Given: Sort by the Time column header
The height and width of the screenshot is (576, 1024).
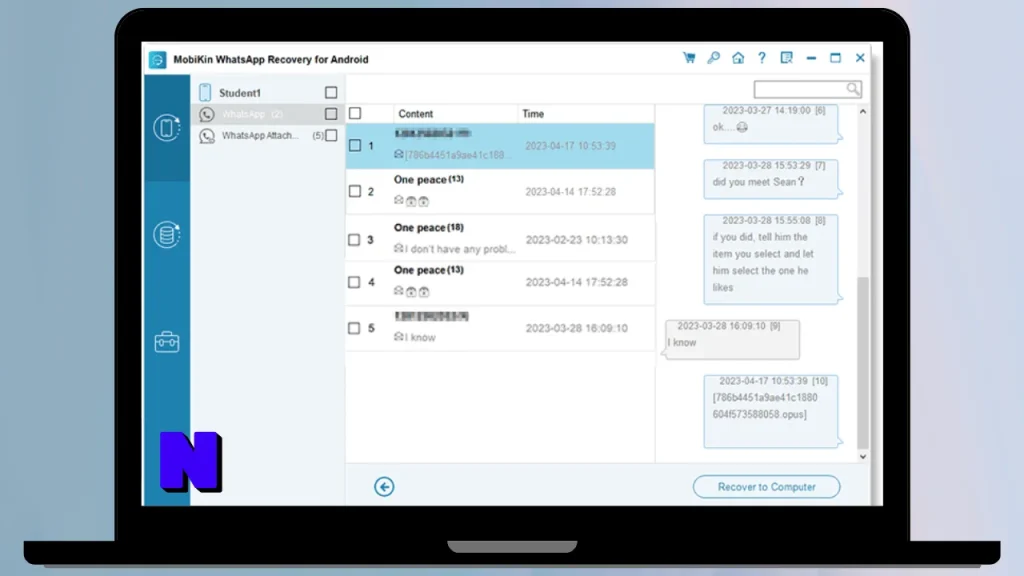Looking at the screenshot, I should (533, 114).
